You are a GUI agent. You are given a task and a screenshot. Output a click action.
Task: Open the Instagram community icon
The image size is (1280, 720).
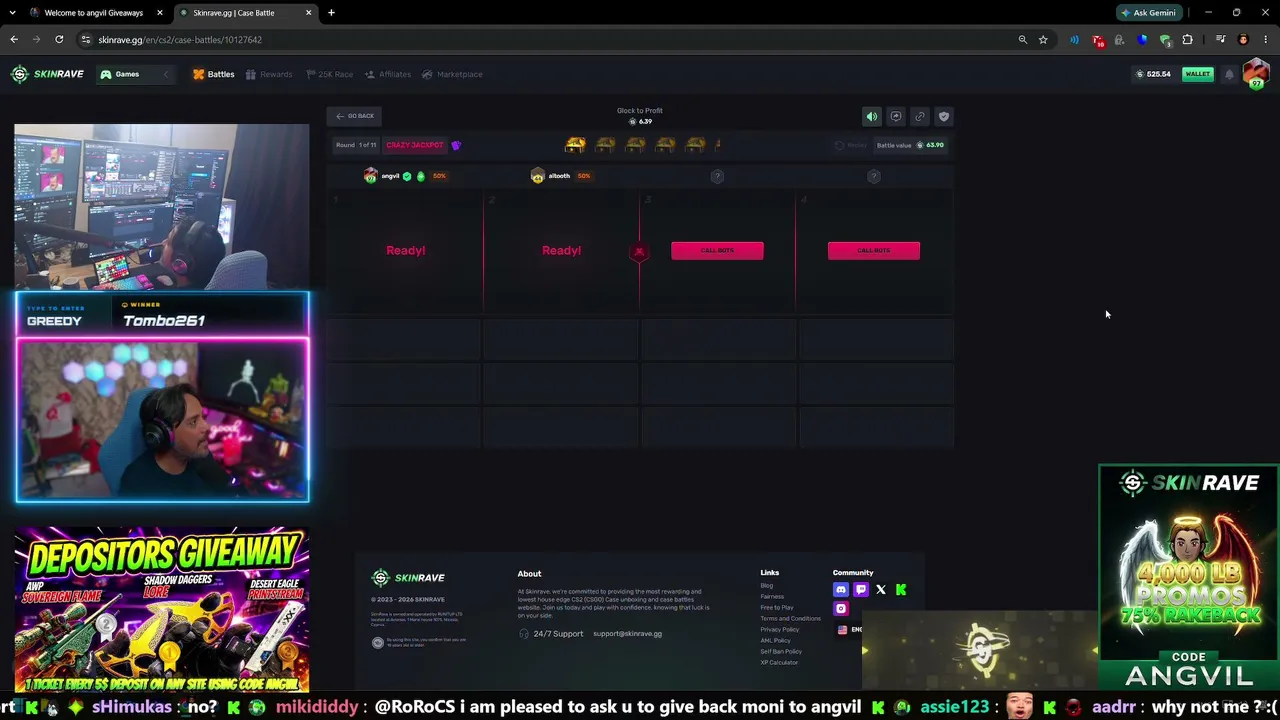click(841, 608)
